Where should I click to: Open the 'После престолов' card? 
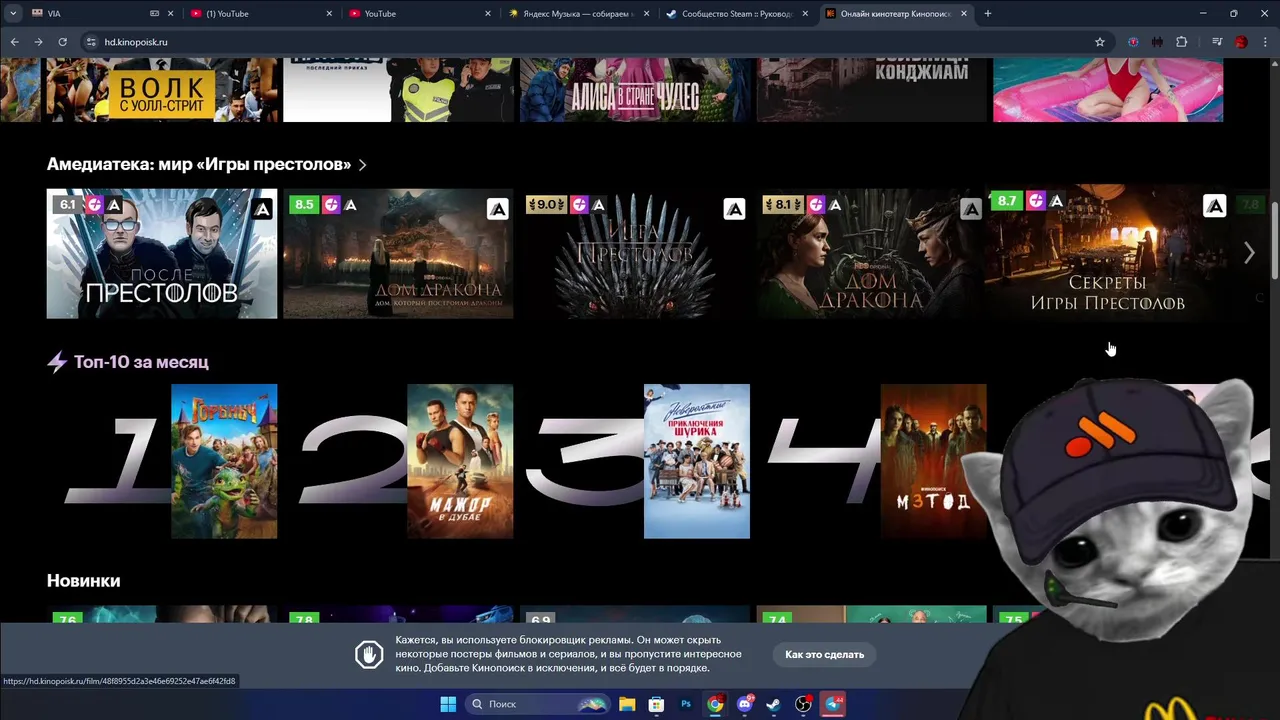pyautogui.click(x=162, y=254)
